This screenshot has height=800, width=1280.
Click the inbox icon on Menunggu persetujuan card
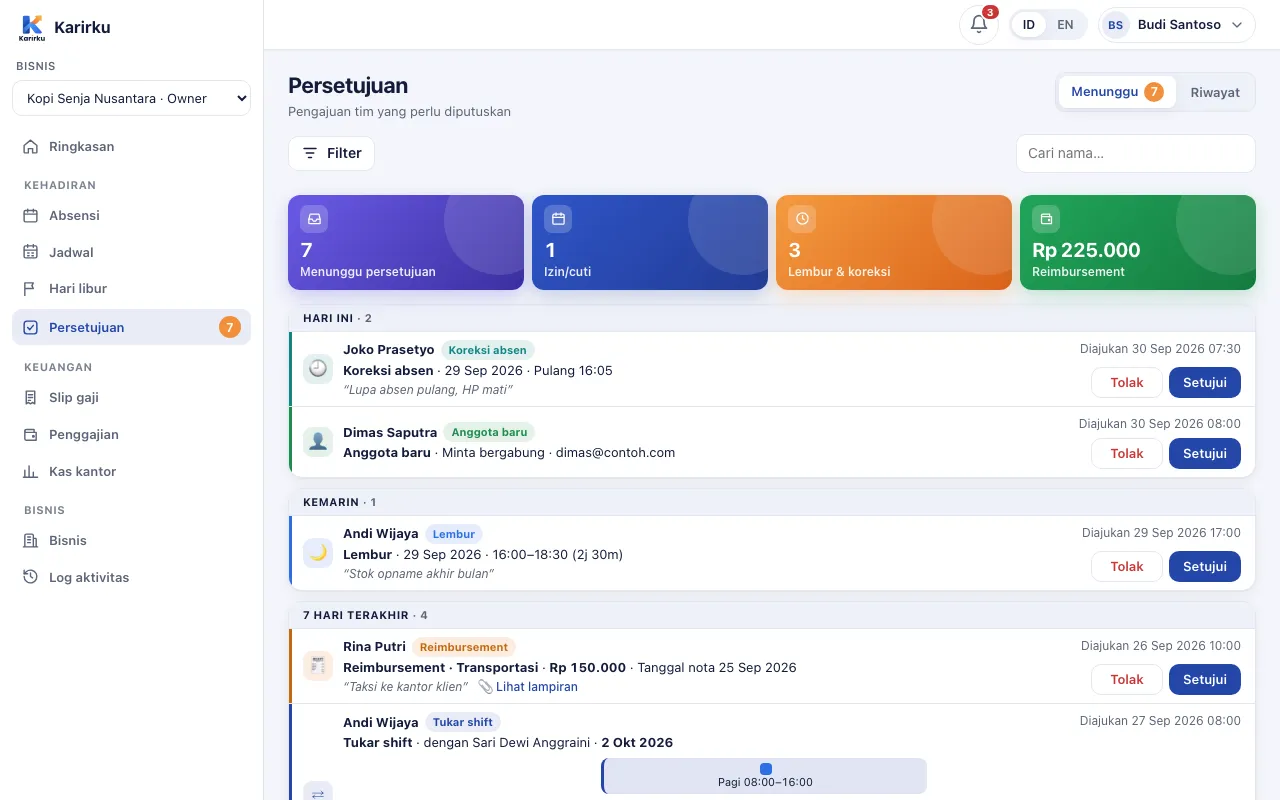pyautogui.click(x=314, y=219)
